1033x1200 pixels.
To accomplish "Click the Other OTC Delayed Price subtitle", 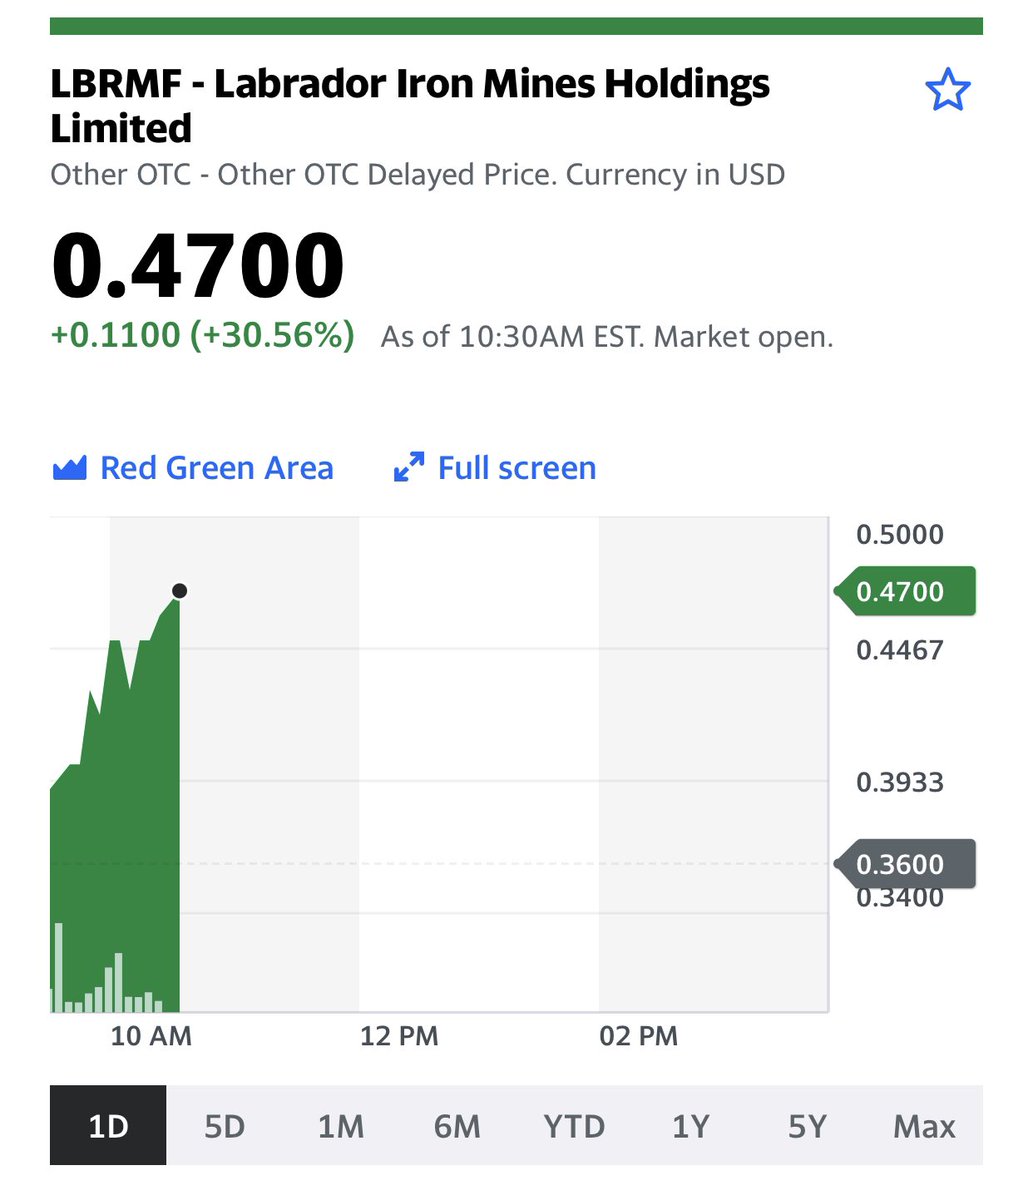I will click(417, 174).
